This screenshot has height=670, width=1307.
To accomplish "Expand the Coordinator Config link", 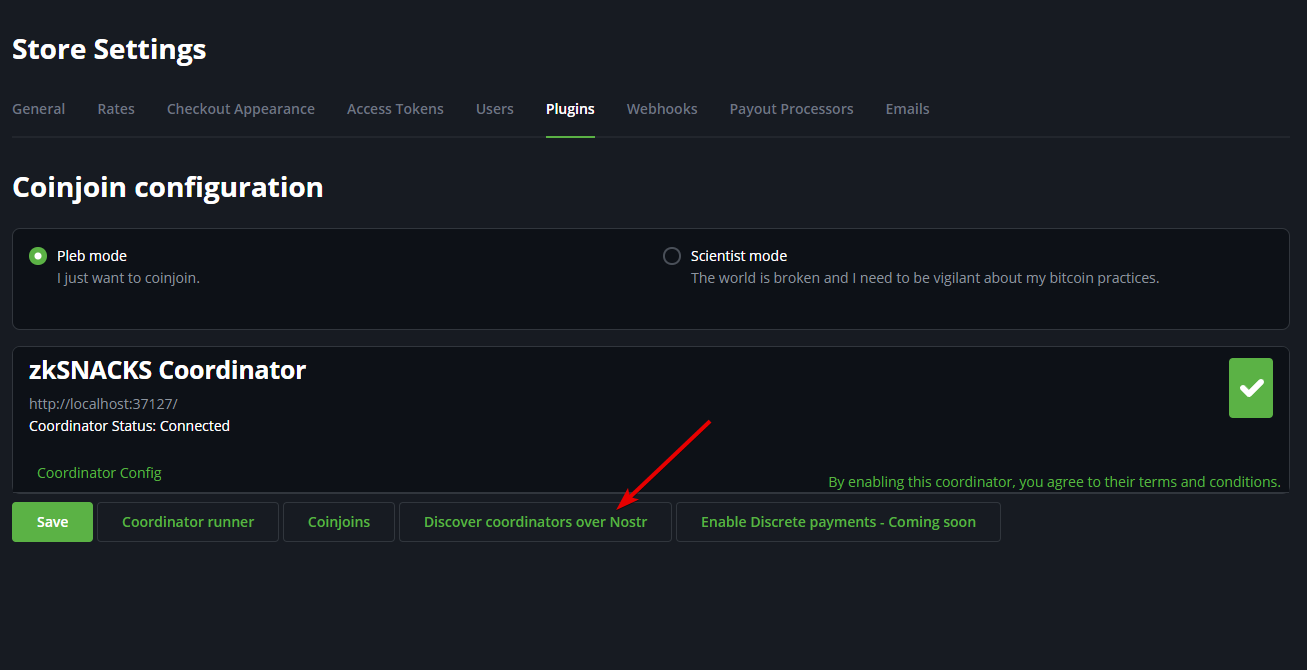I will click(99, 473).
